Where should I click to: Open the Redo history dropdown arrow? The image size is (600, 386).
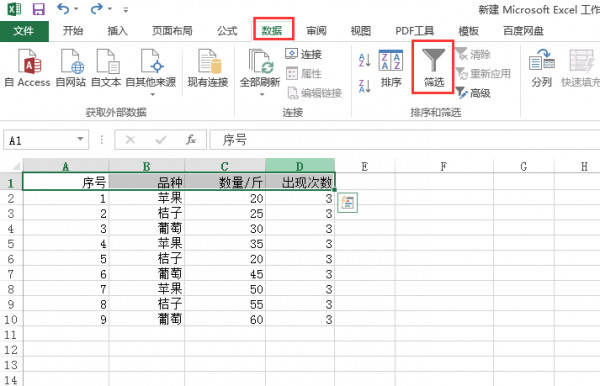pos(110,9)
